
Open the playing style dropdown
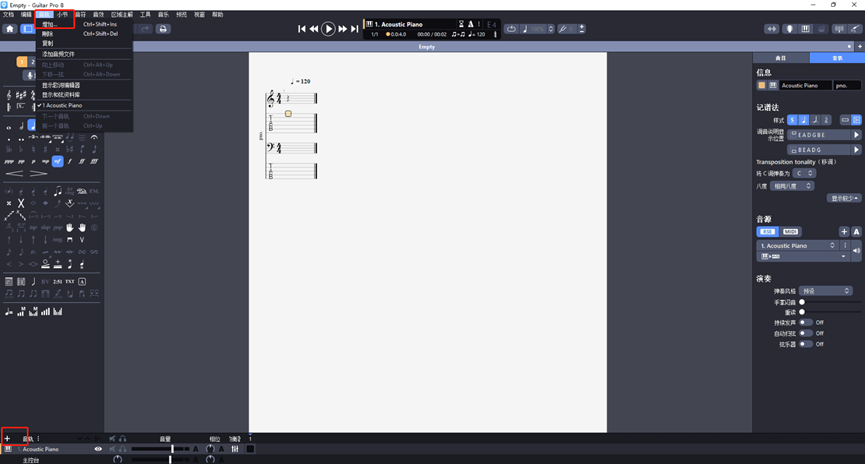coord(825,291)
